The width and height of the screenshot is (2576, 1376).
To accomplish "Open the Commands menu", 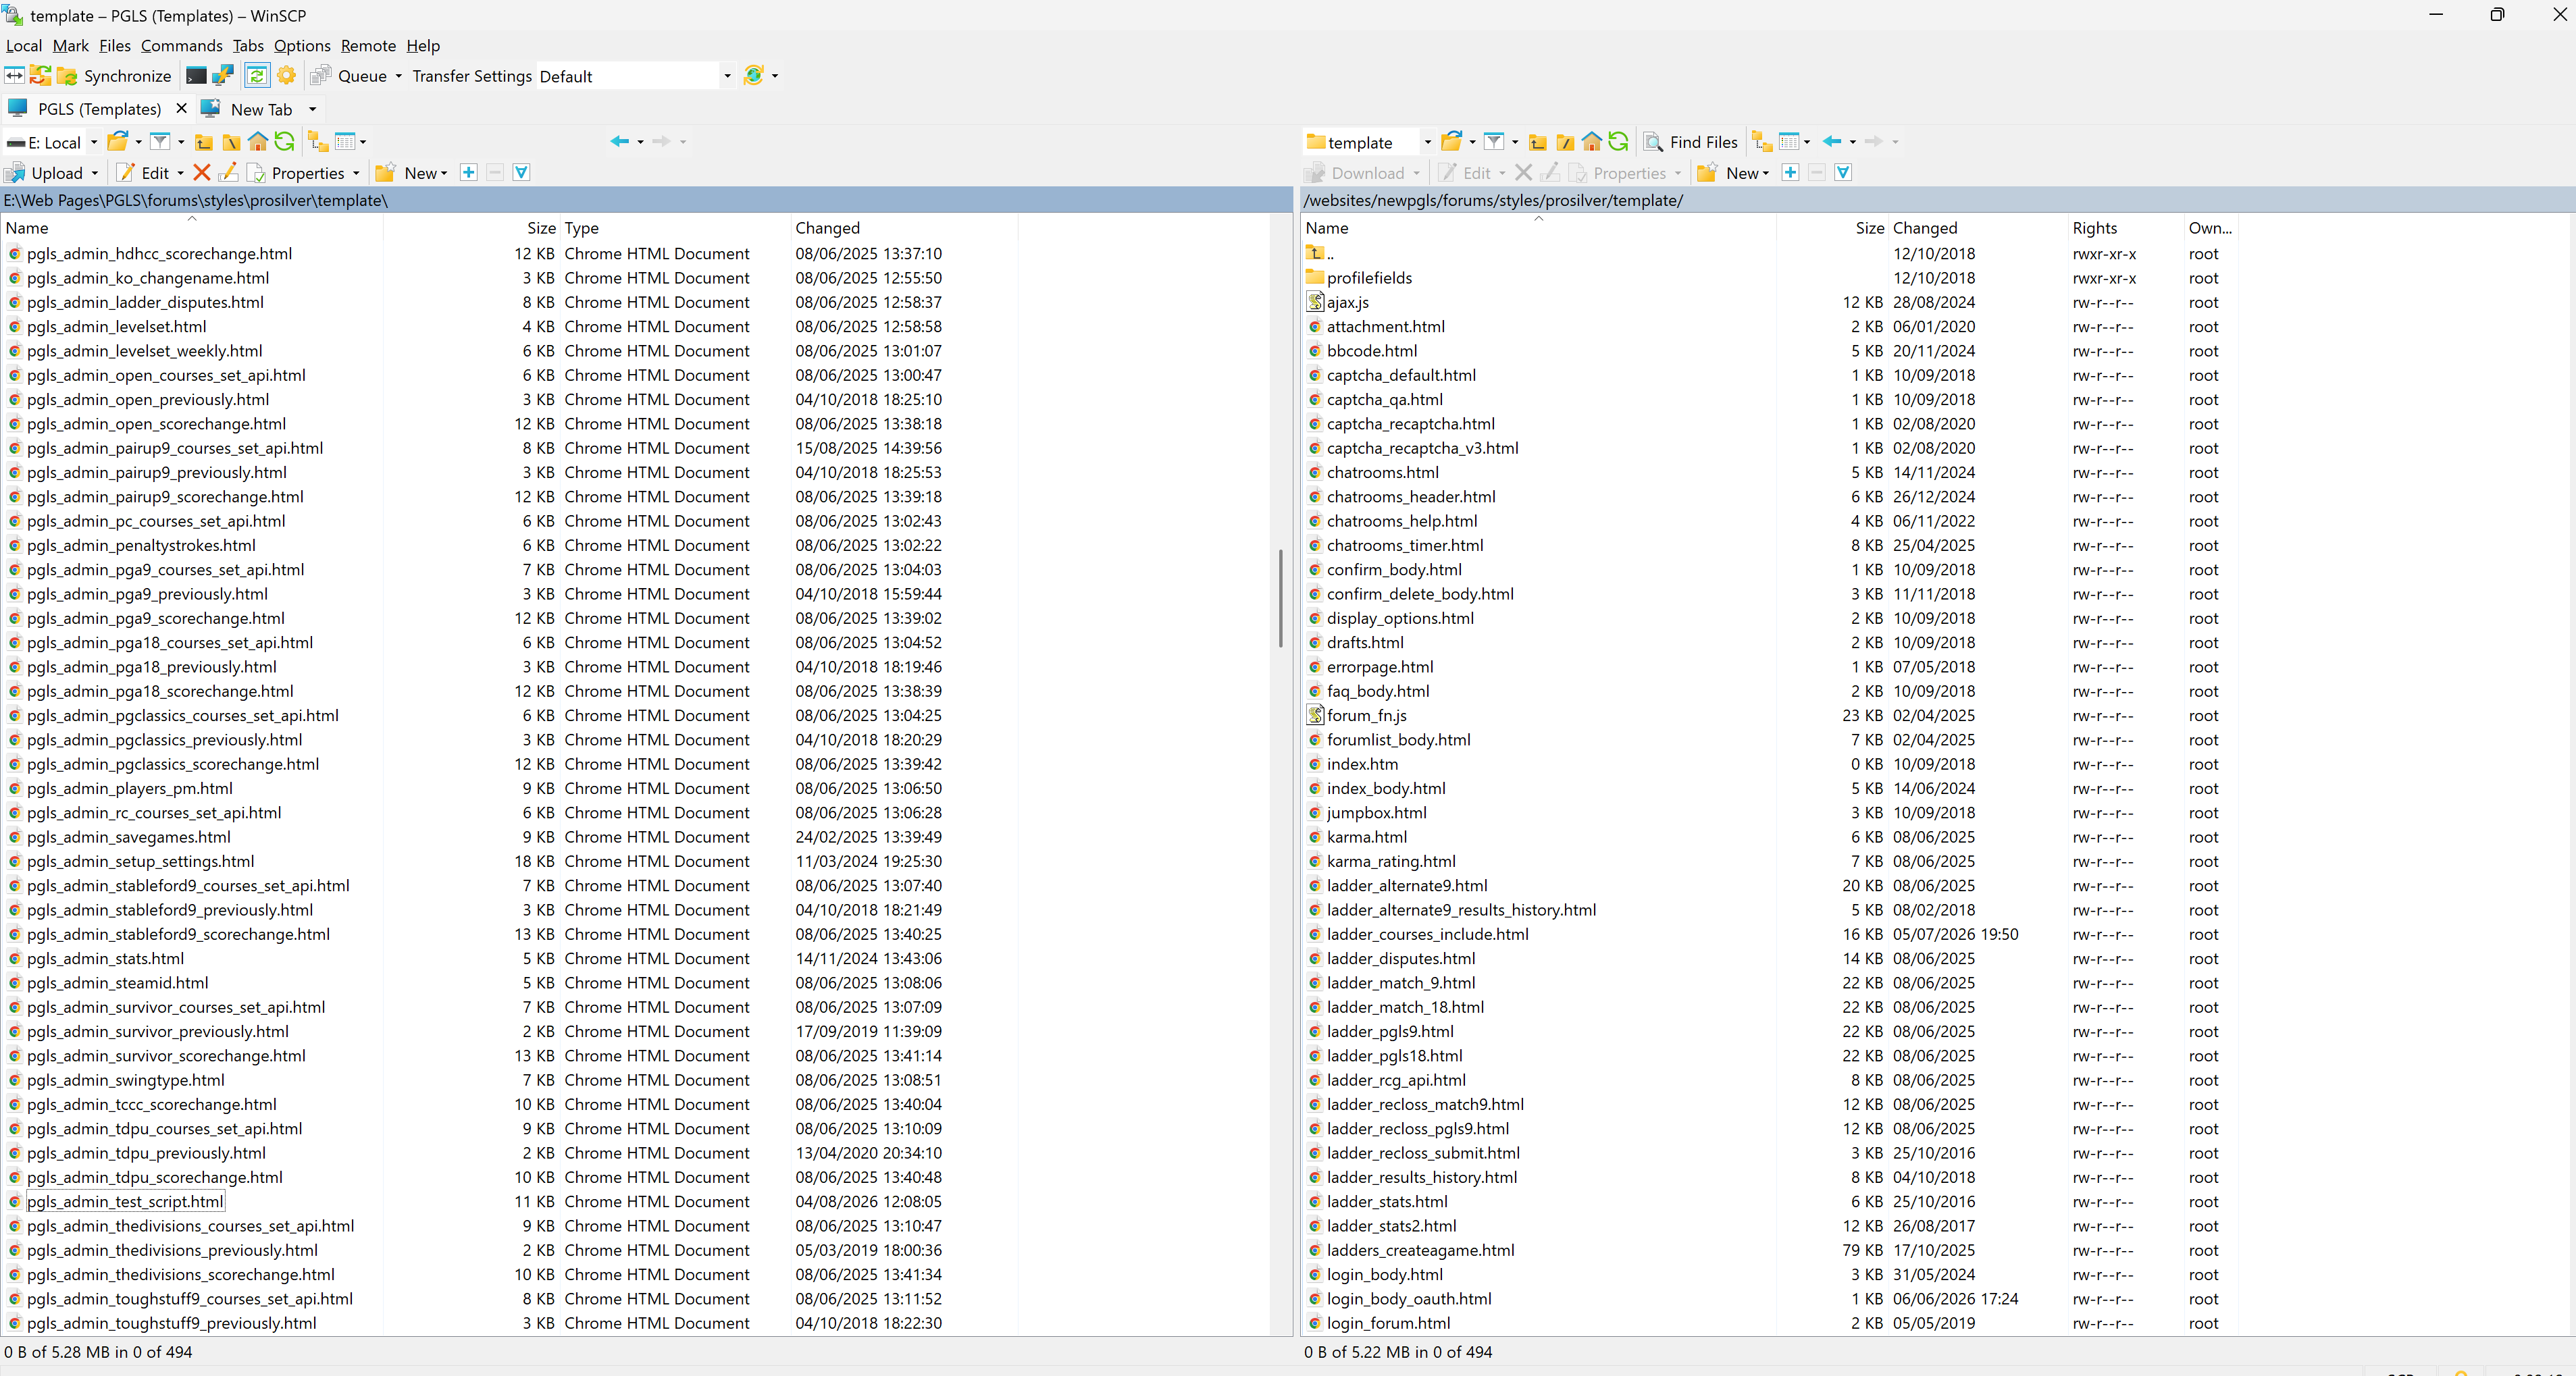I will (x=181, y=45).
